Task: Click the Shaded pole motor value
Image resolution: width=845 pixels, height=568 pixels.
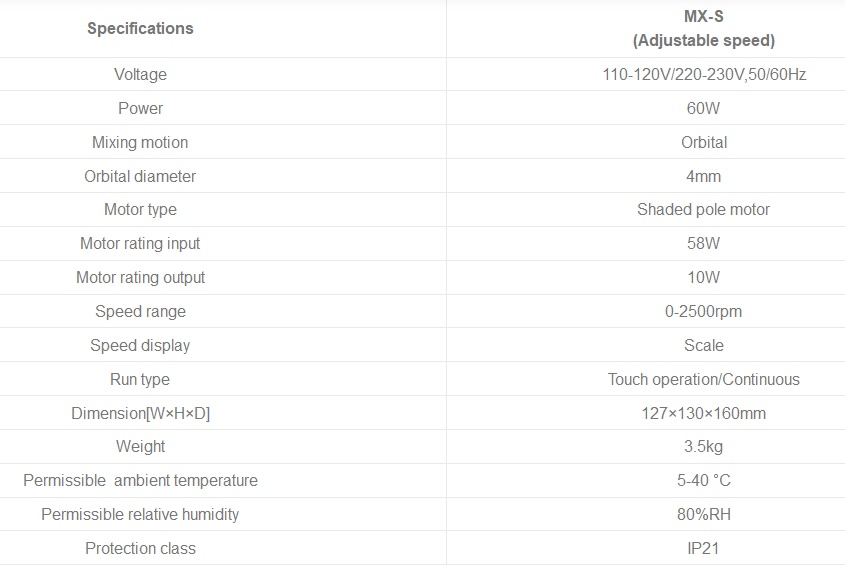Action: pyautogui.click(x=703, y=210)
